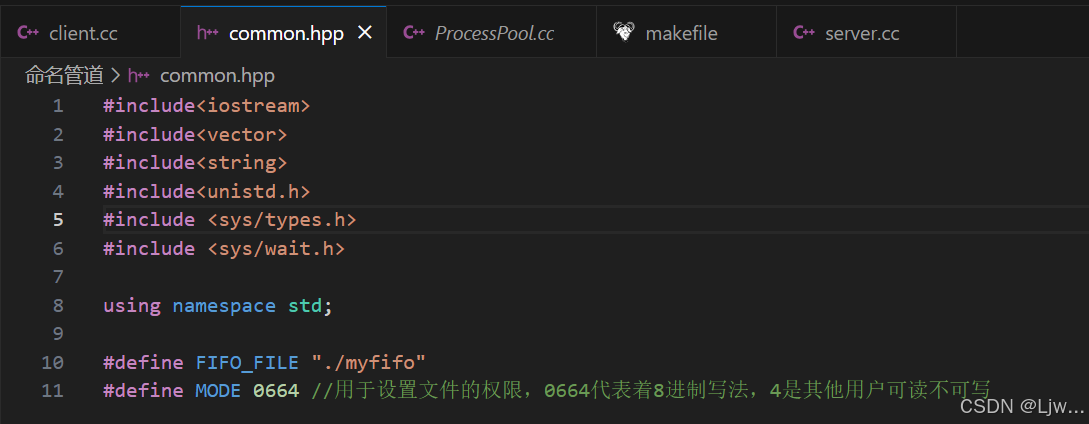Switch to the server.cc tab
This screenshot has height=424, width=1089.
point(866,33)
